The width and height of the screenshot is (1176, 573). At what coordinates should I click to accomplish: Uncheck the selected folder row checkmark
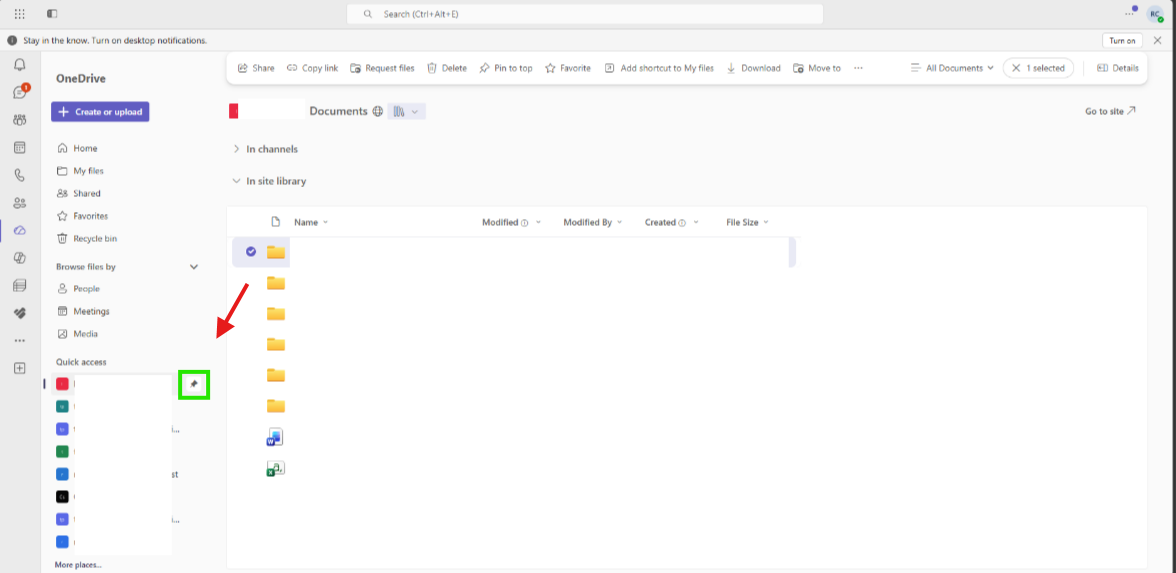point(251,252)
